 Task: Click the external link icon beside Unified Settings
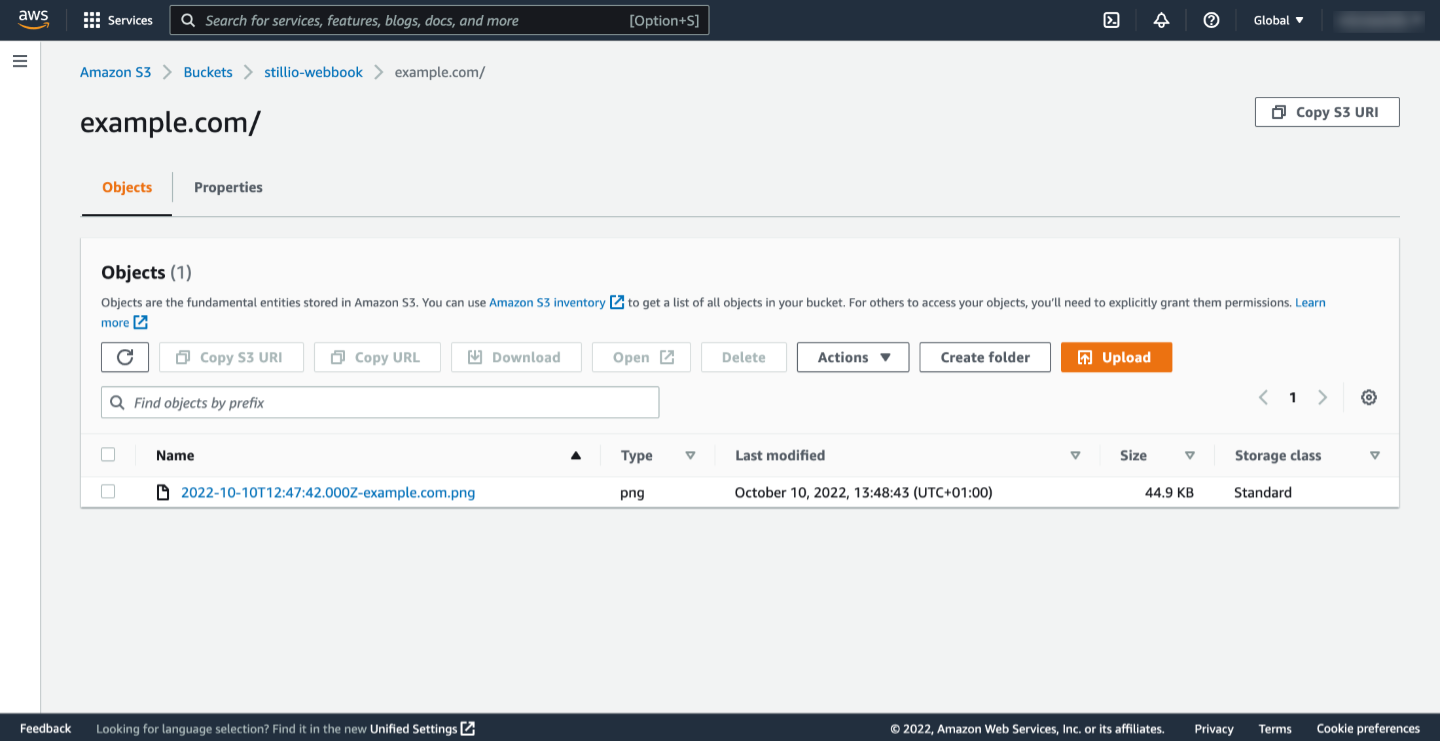point(468,728)
